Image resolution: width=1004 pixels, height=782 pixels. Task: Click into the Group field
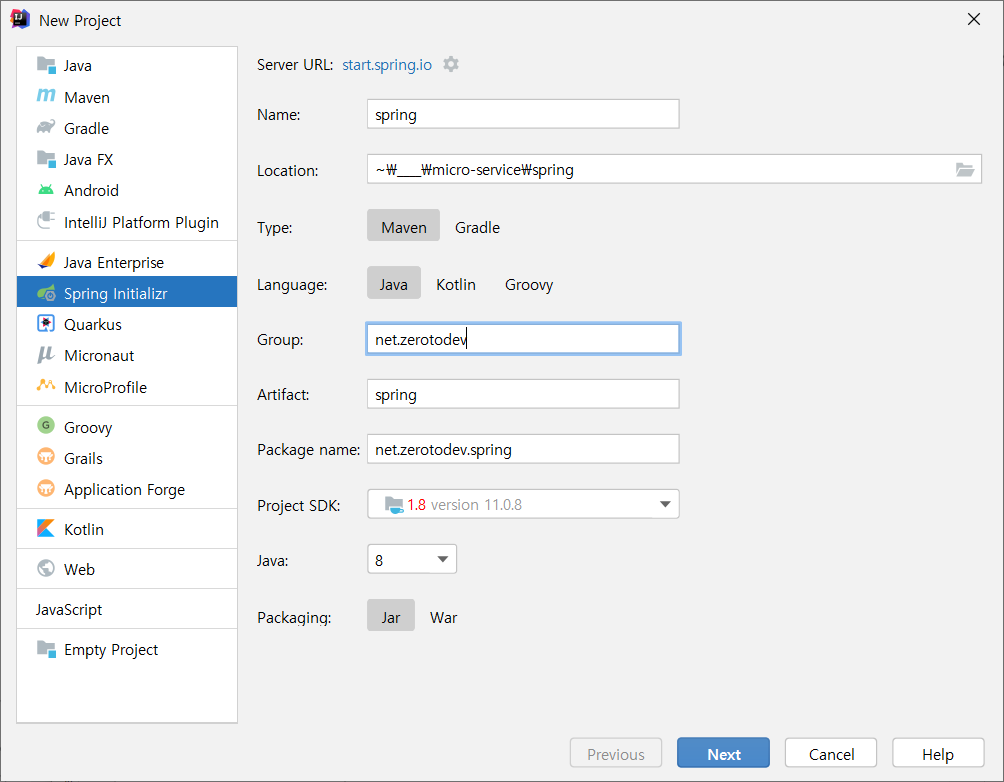click(x=523, y=339)
